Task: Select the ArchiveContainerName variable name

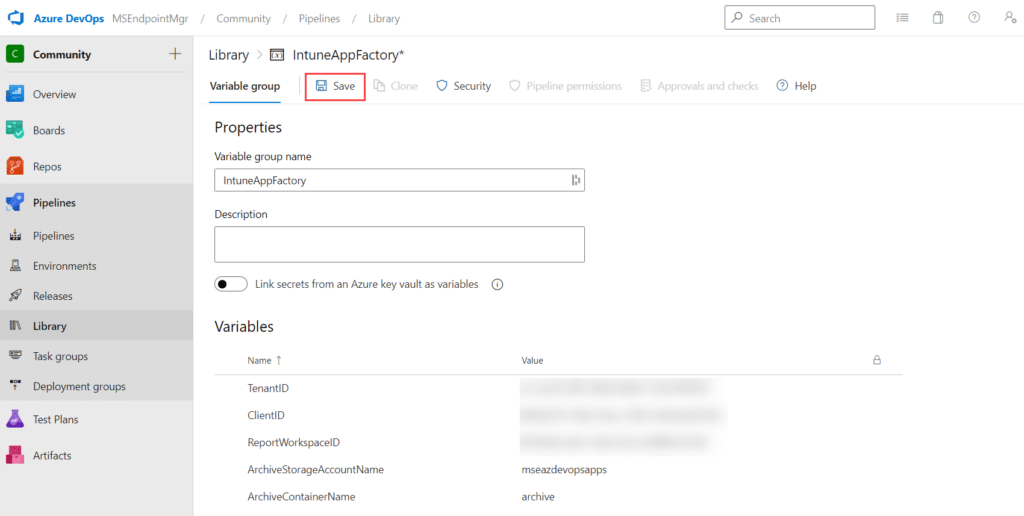Action: tap(301, 496)
